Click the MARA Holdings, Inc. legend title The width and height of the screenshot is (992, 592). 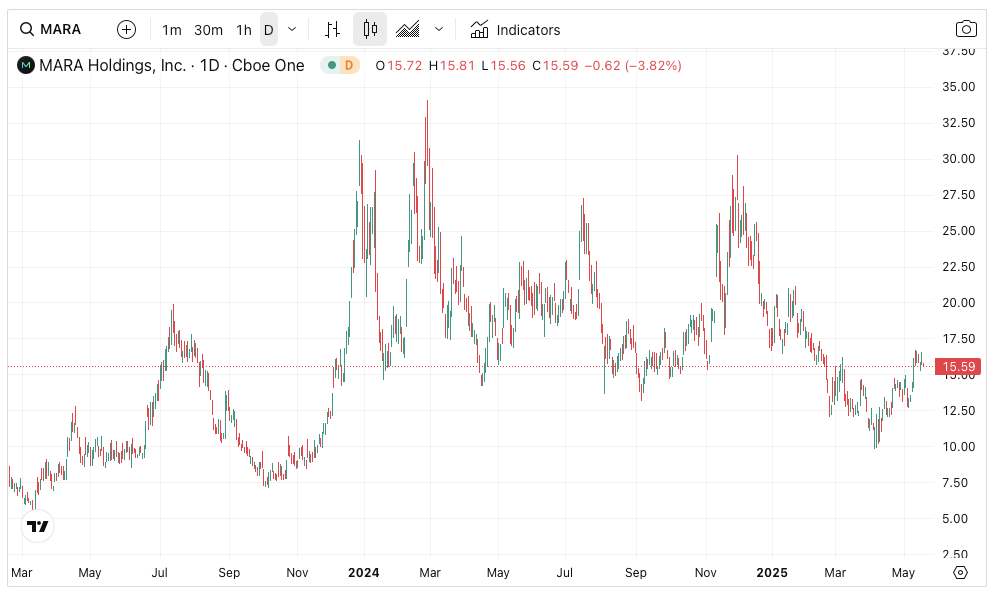(171, 65)
